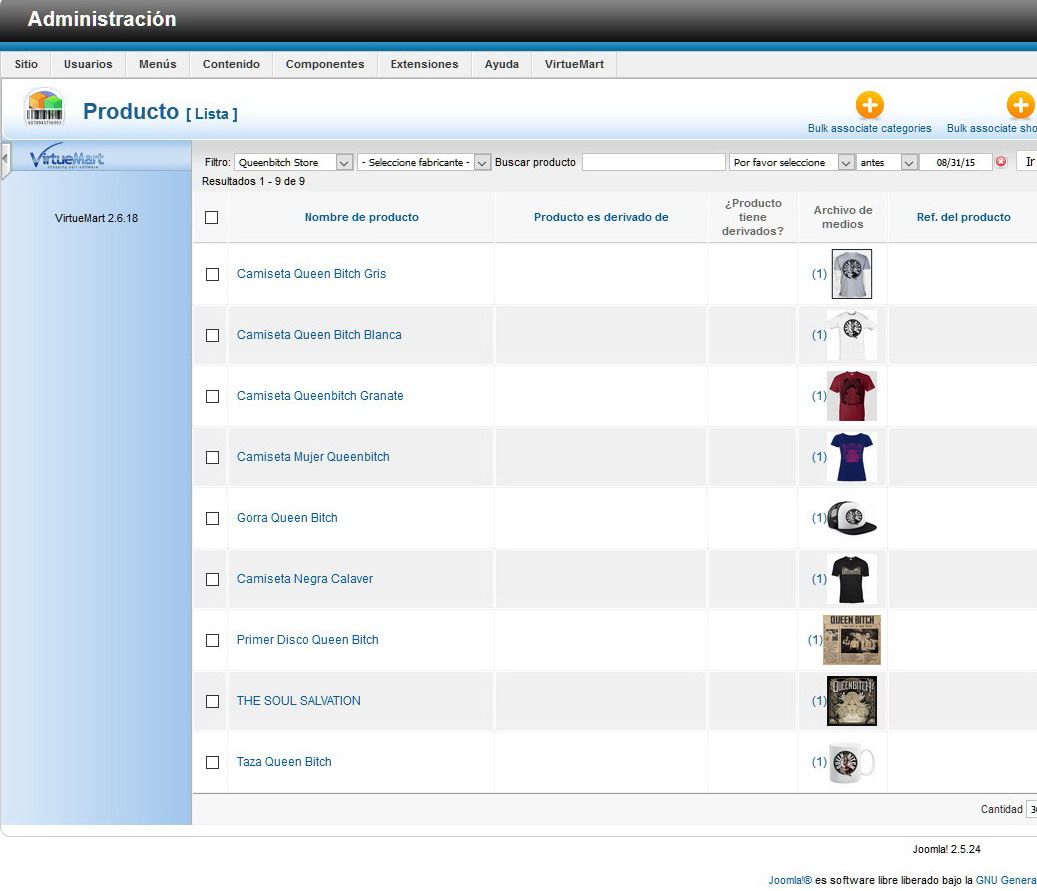Open the Camiseta Mujer Queenbitch thumbnail
The height and width of the screenshot is (891, 1037).
[852, 456]
